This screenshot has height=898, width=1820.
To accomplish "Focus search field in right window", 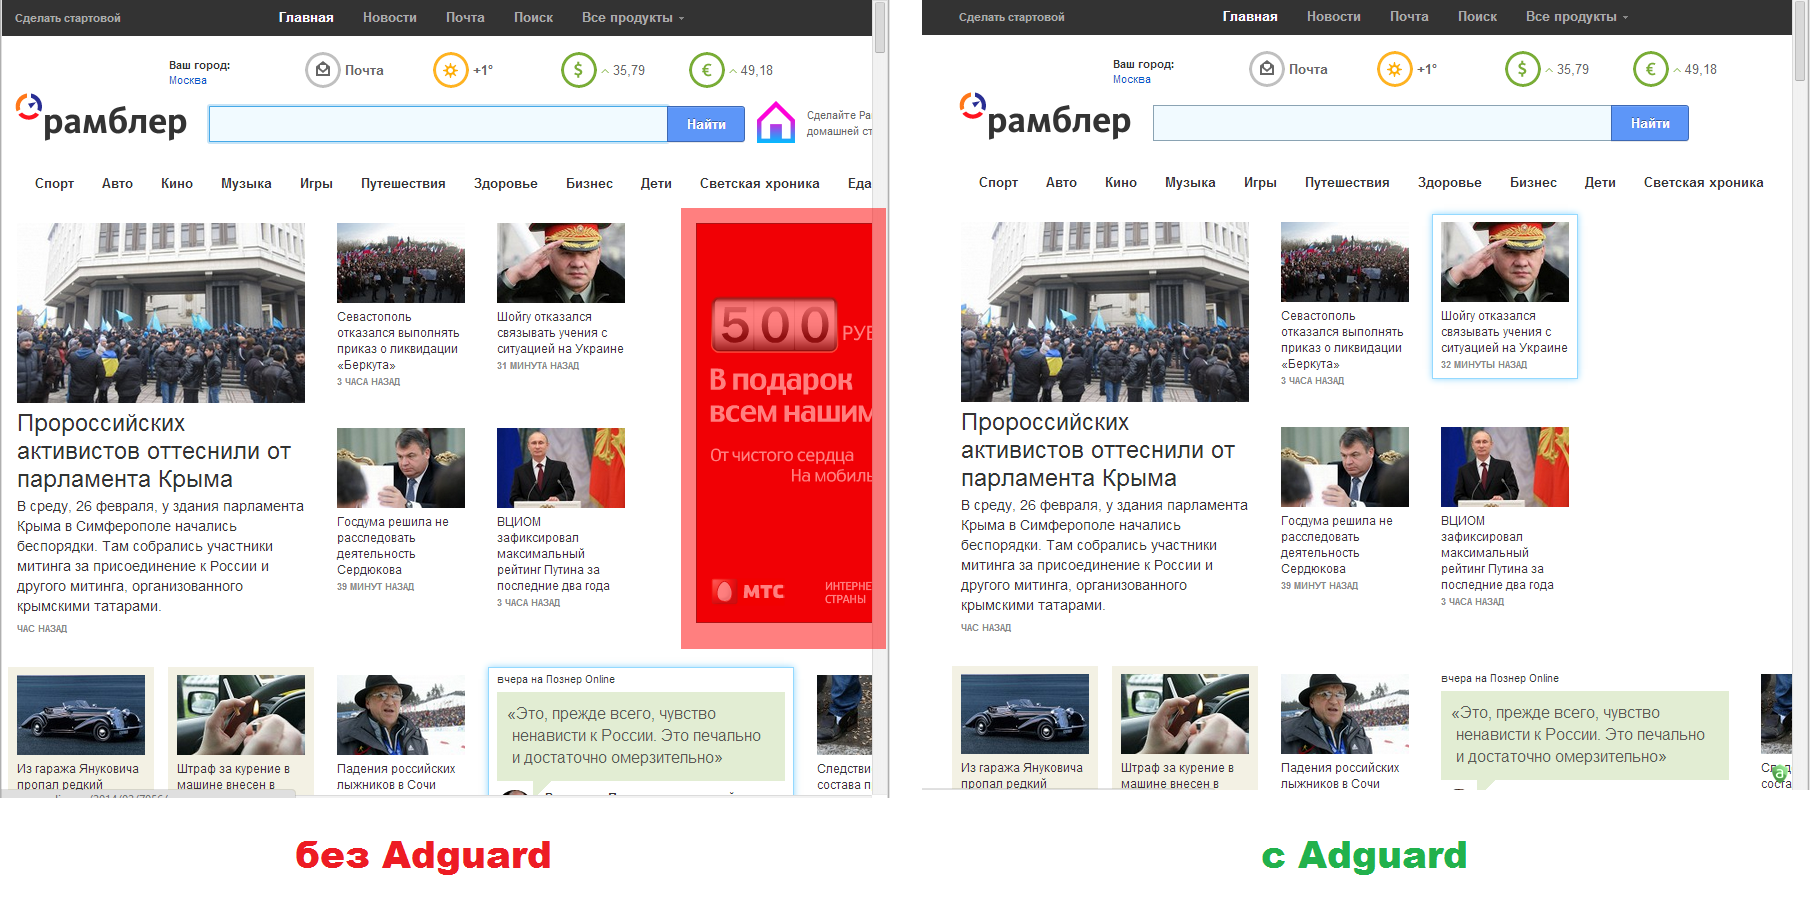I will [1382, 123].
